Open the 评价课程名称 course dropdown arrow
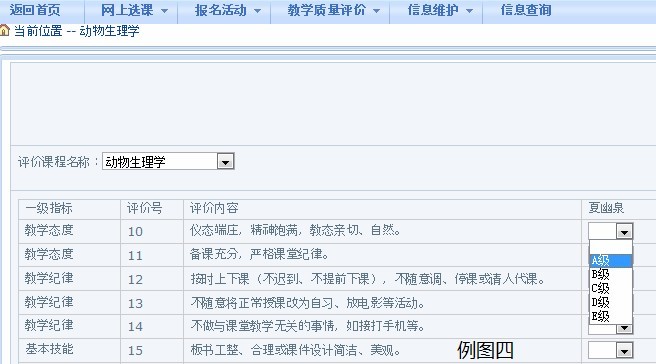The height and width of the screenshot is (364, 656). pyautogui.click(x=226, y=161)
